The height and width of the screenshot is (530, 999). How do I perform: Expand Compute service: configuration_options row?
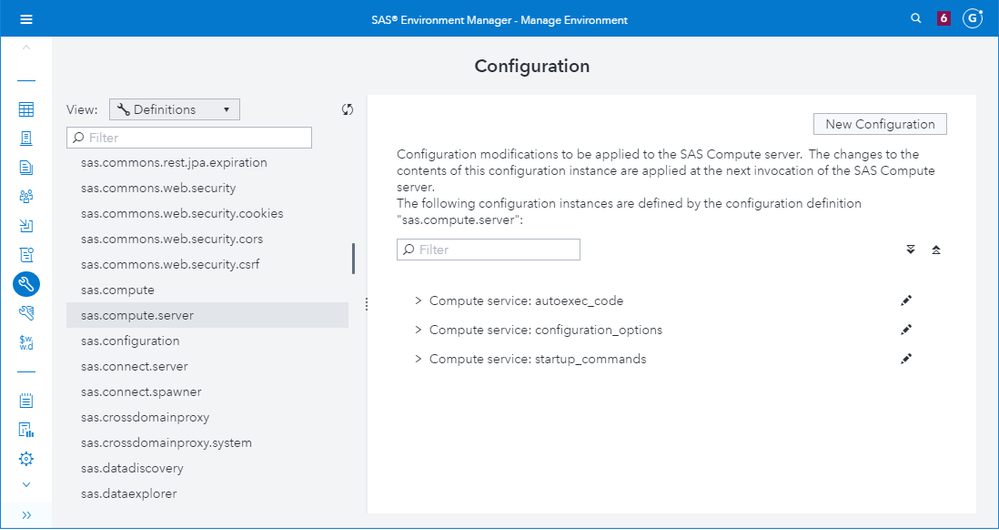tap(418, 330)
